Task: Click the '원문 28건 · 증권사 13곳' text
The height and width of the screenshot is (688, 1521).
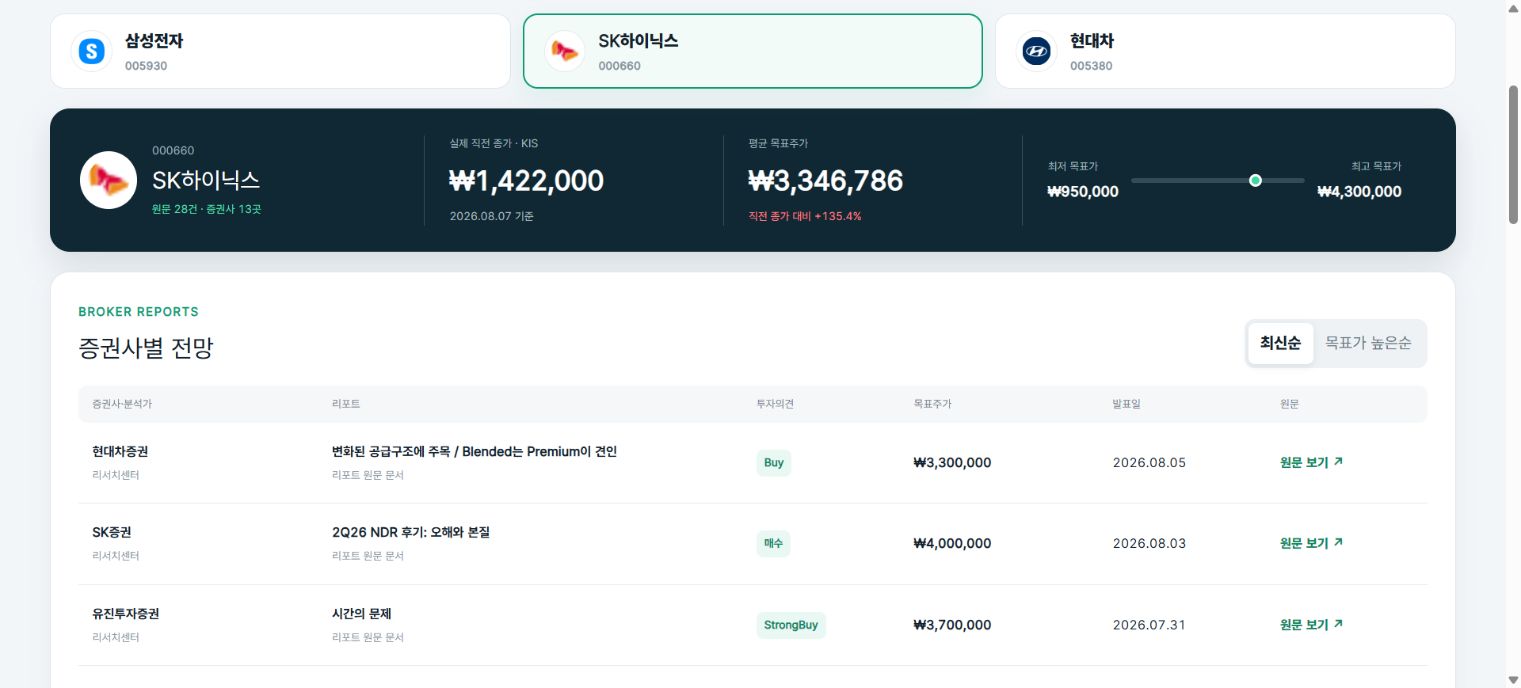Action: coord(207,209)
